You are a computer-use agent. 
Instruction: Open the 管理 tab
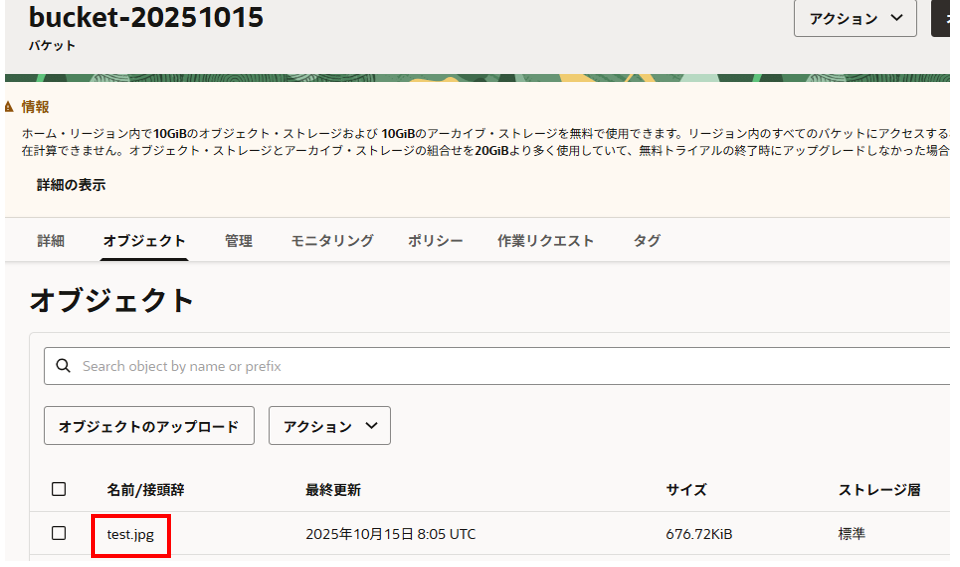coord(238,241)
